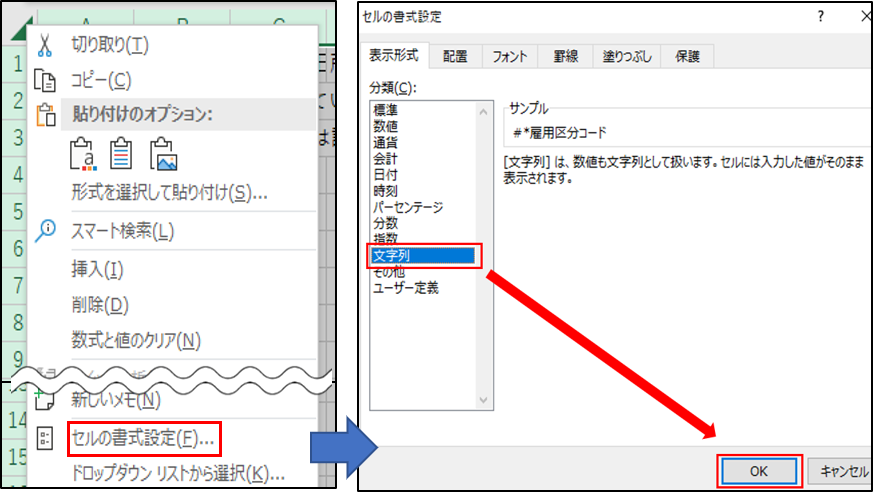
Task: Switch to 配置 tab
Action: click(455, 56)
